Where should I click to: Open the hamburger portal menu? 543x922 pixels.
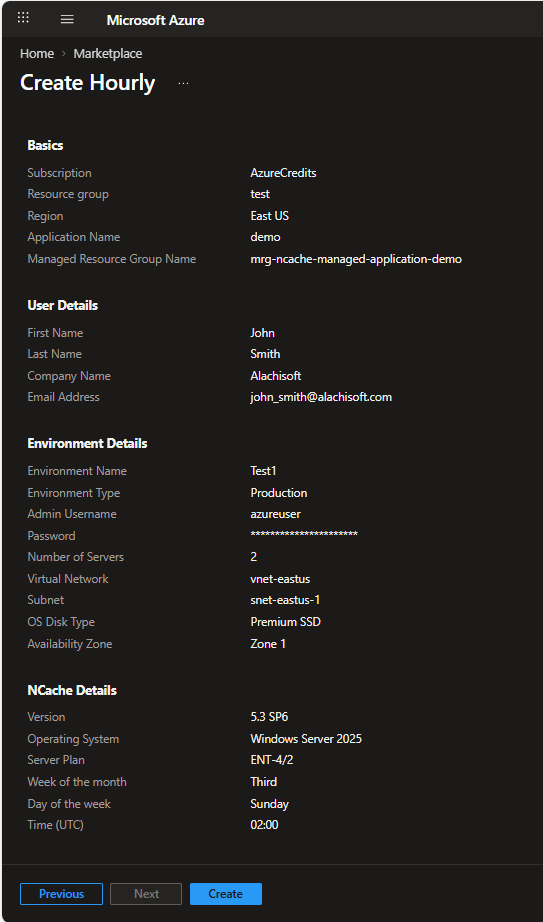coord(67,19)
